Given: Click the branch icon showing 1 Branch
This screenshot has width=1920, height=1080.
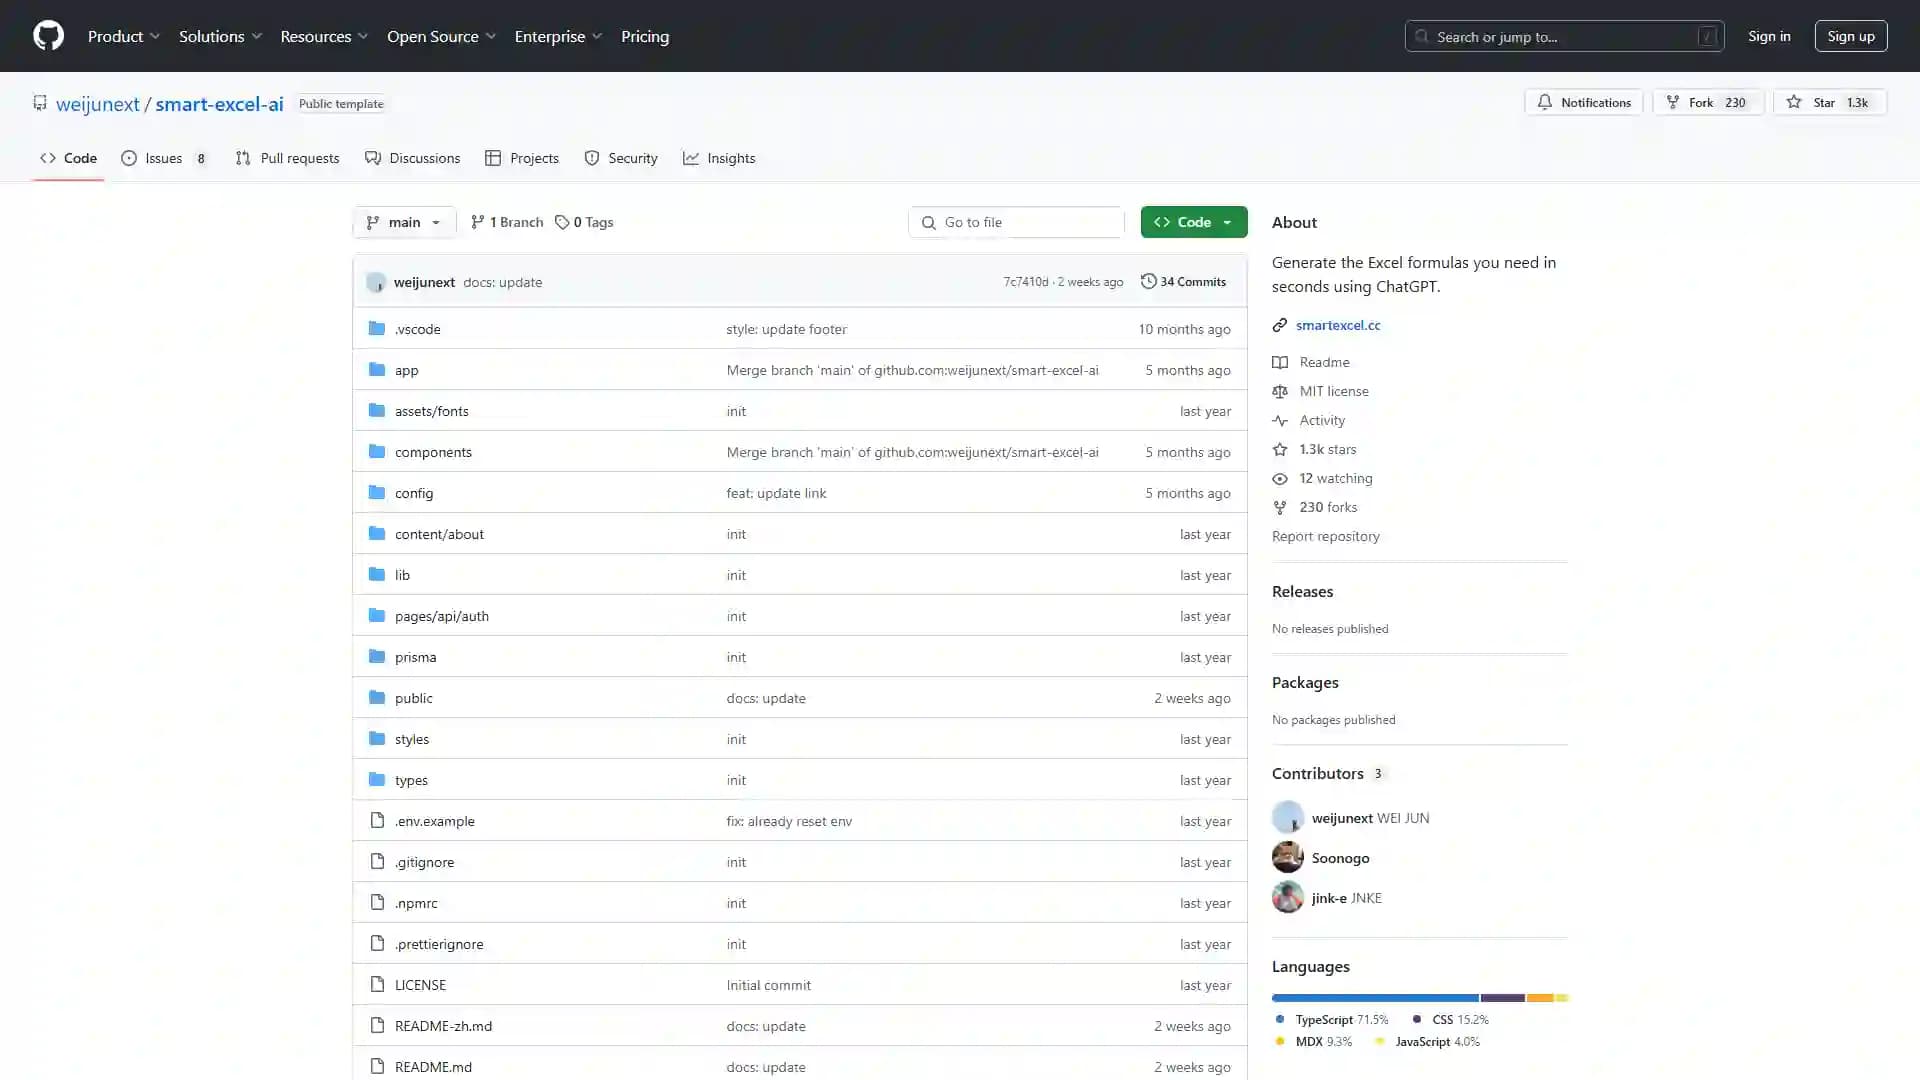Looking at the screenshot, I should pyautogui.click(x=506, y=222).
